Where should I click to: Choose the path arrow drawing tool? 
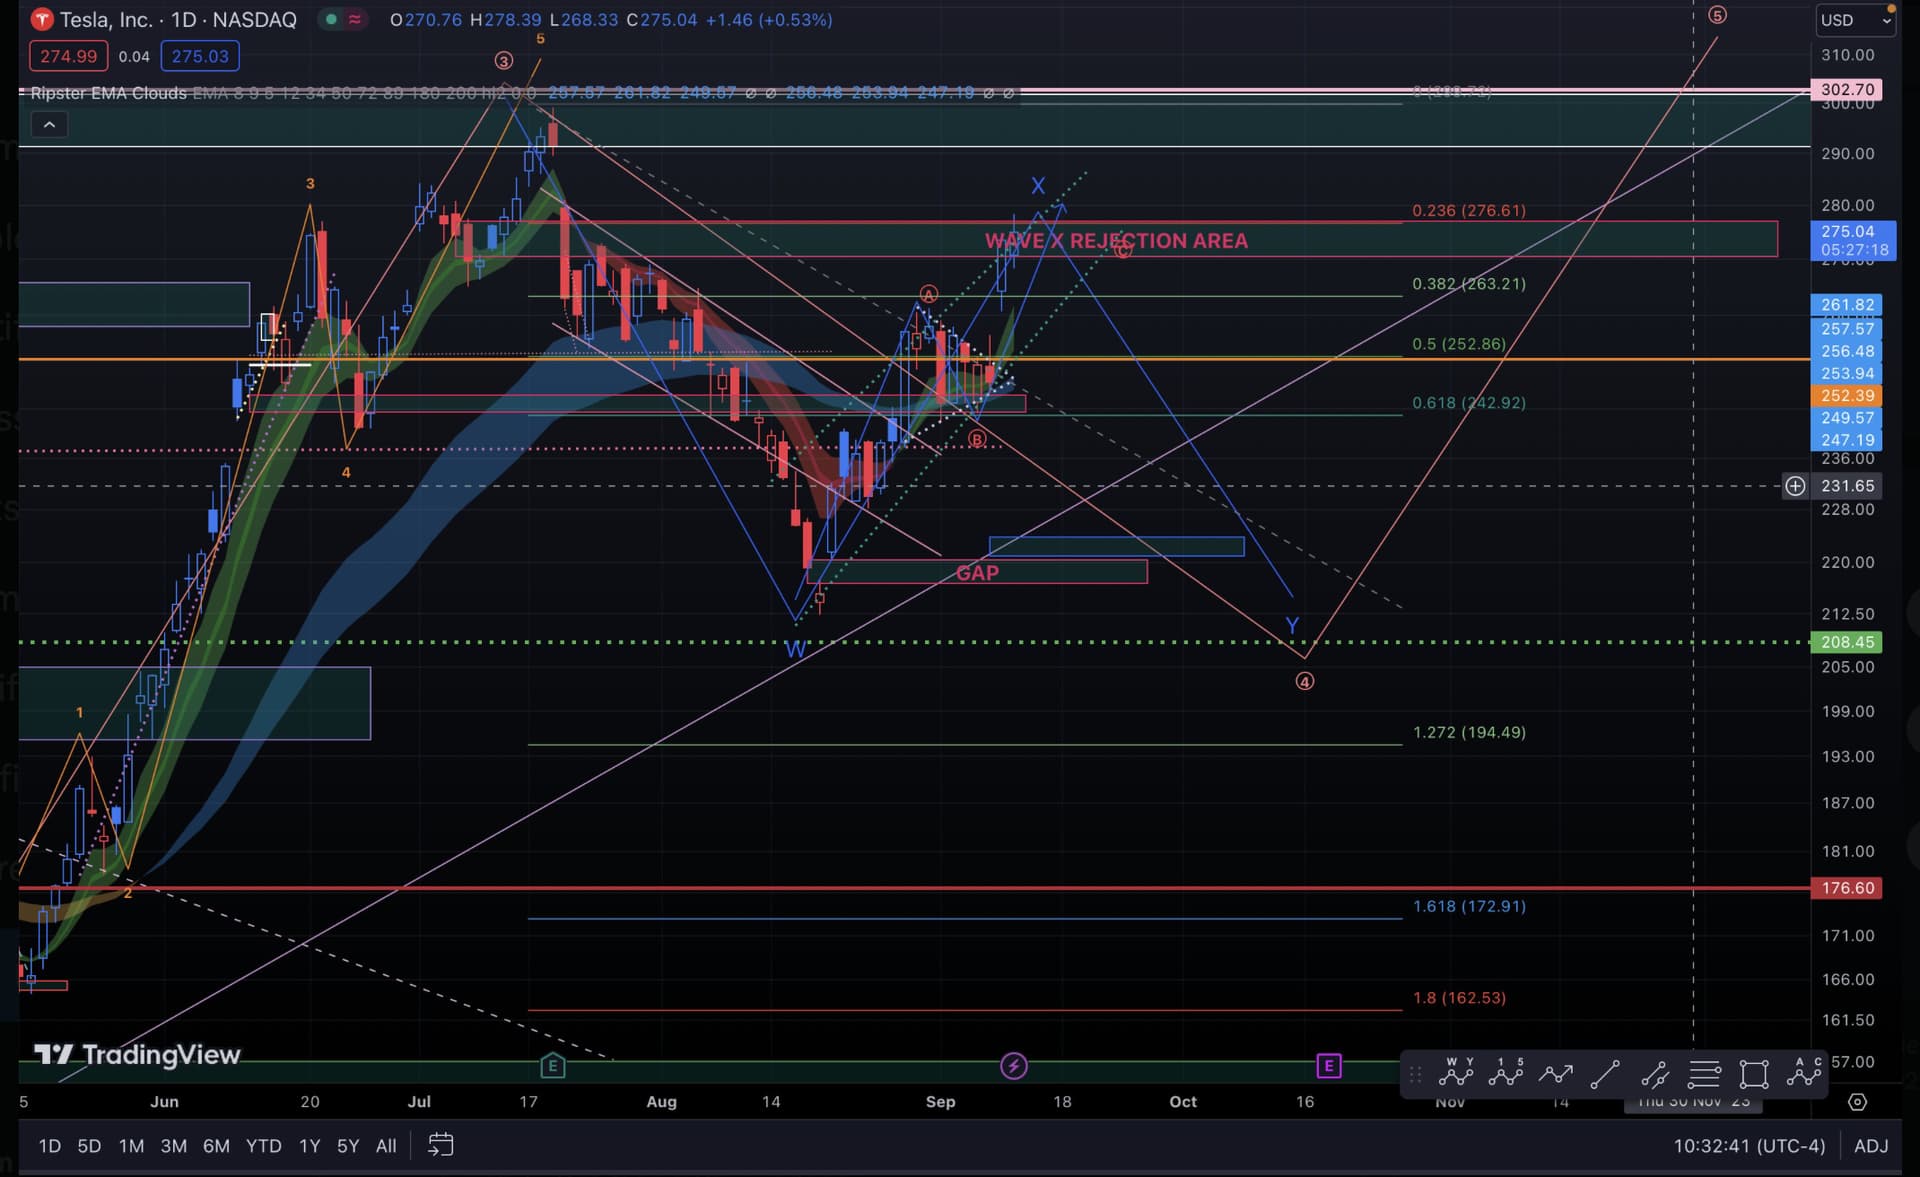1556,1075
